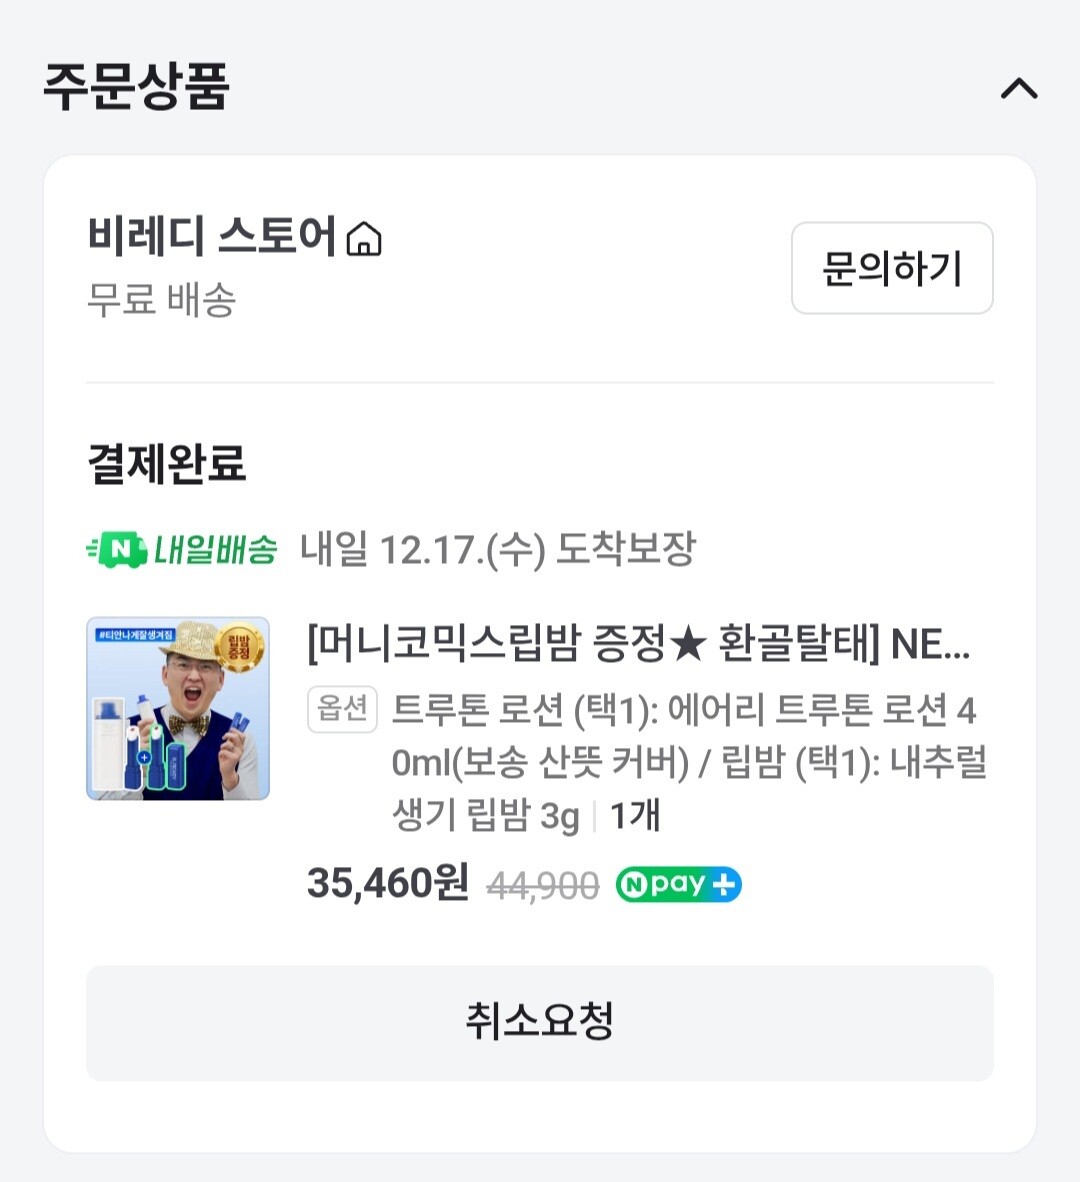Click the N 내일배송 truck icon

point(117,549)
